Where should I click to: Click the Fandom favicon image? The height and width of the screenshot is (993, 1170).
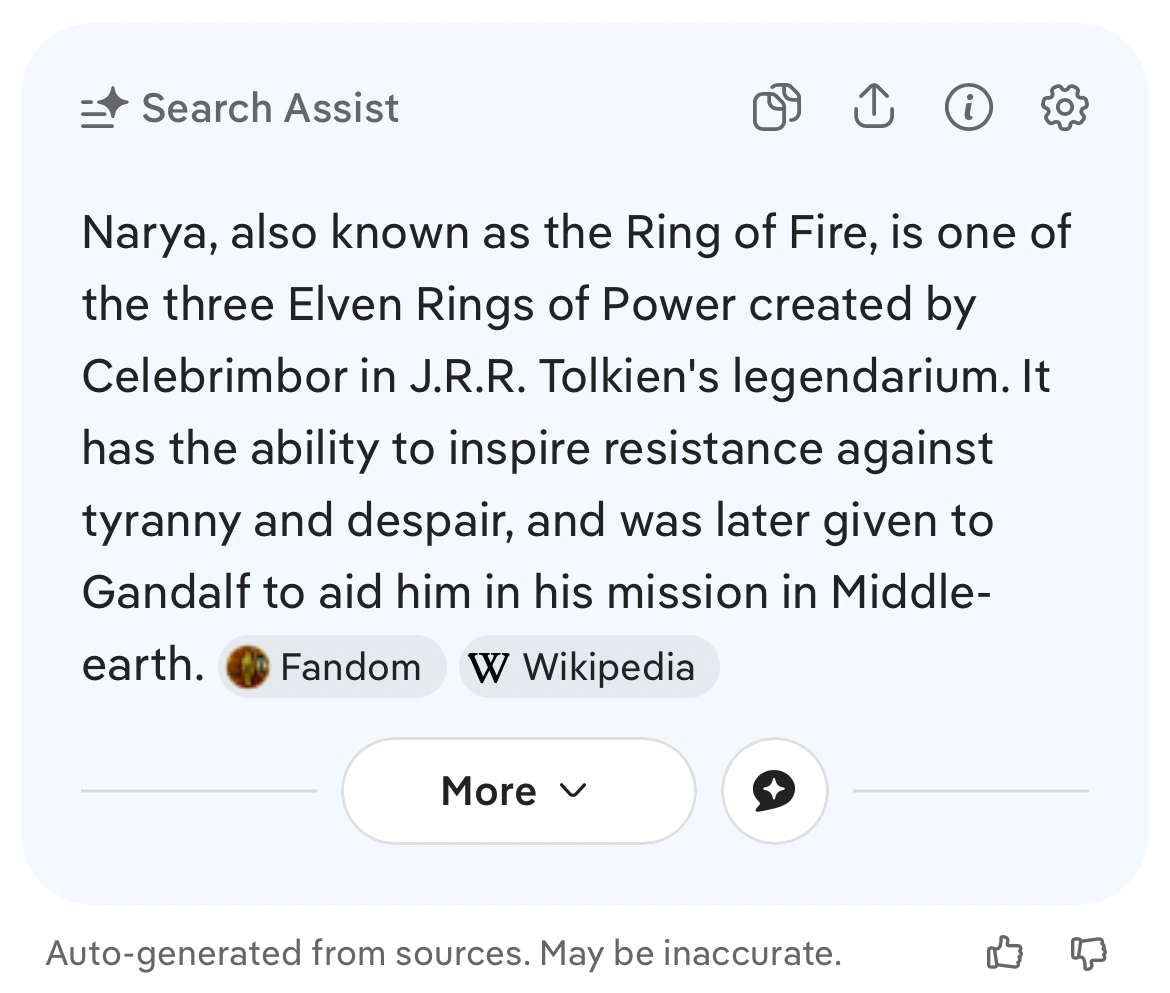point(248,667)
